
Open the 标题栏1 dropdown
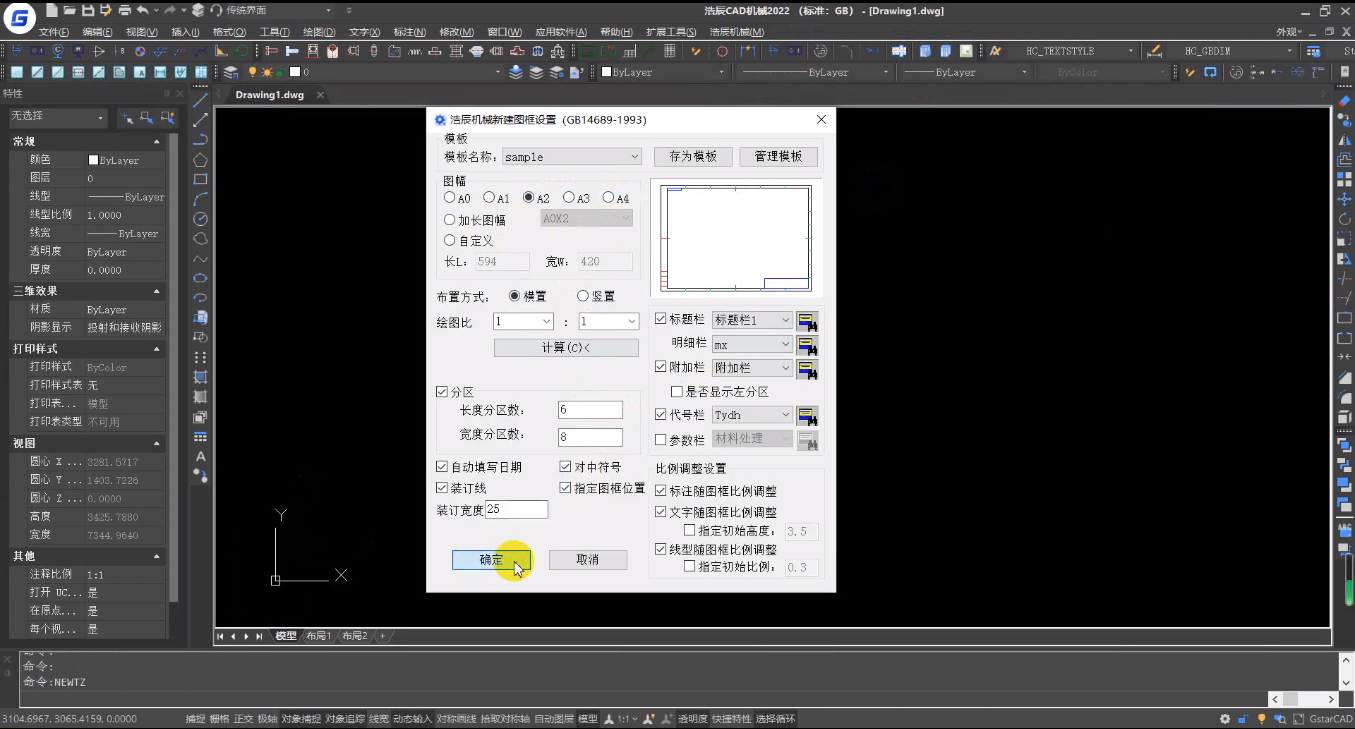(x=752, y=320)
